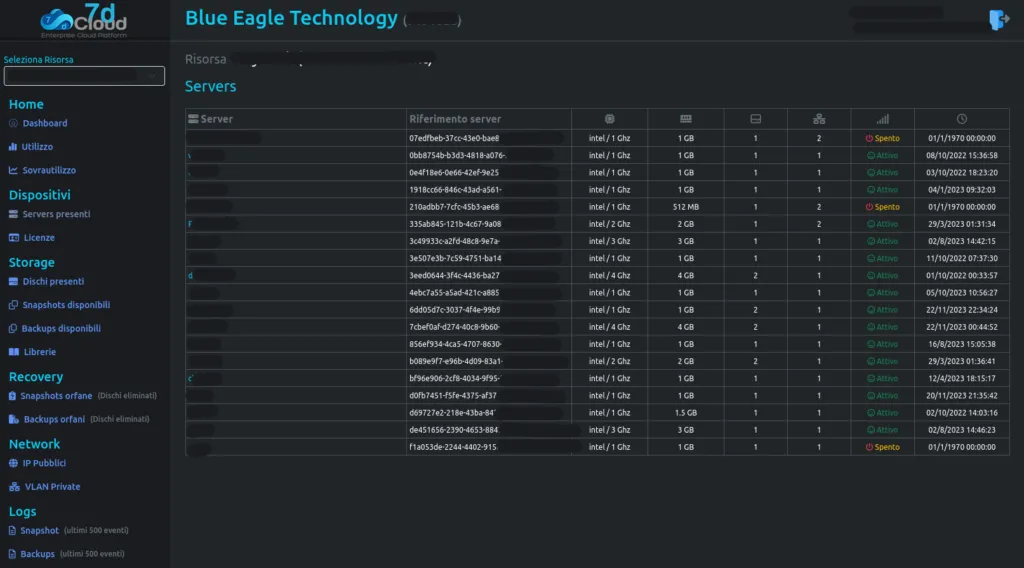The width and height of the screenshot is (1024, 568).
Task: Open Backups disponibili
Action: 61,328
